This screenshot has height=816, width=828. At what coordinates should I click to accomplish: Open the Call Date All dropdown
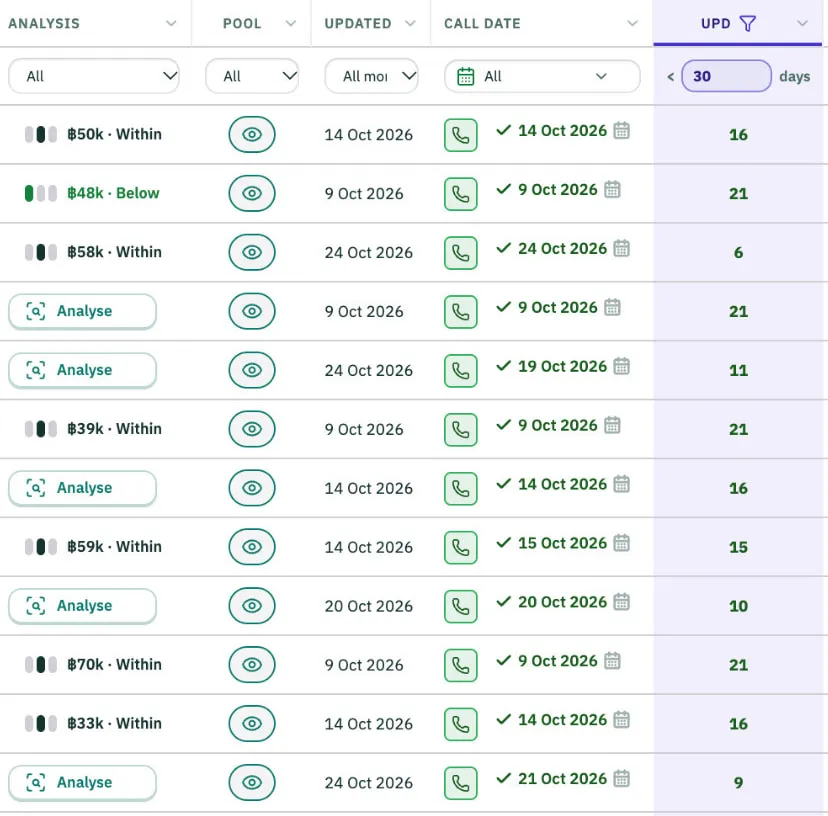tap(542, 76)
